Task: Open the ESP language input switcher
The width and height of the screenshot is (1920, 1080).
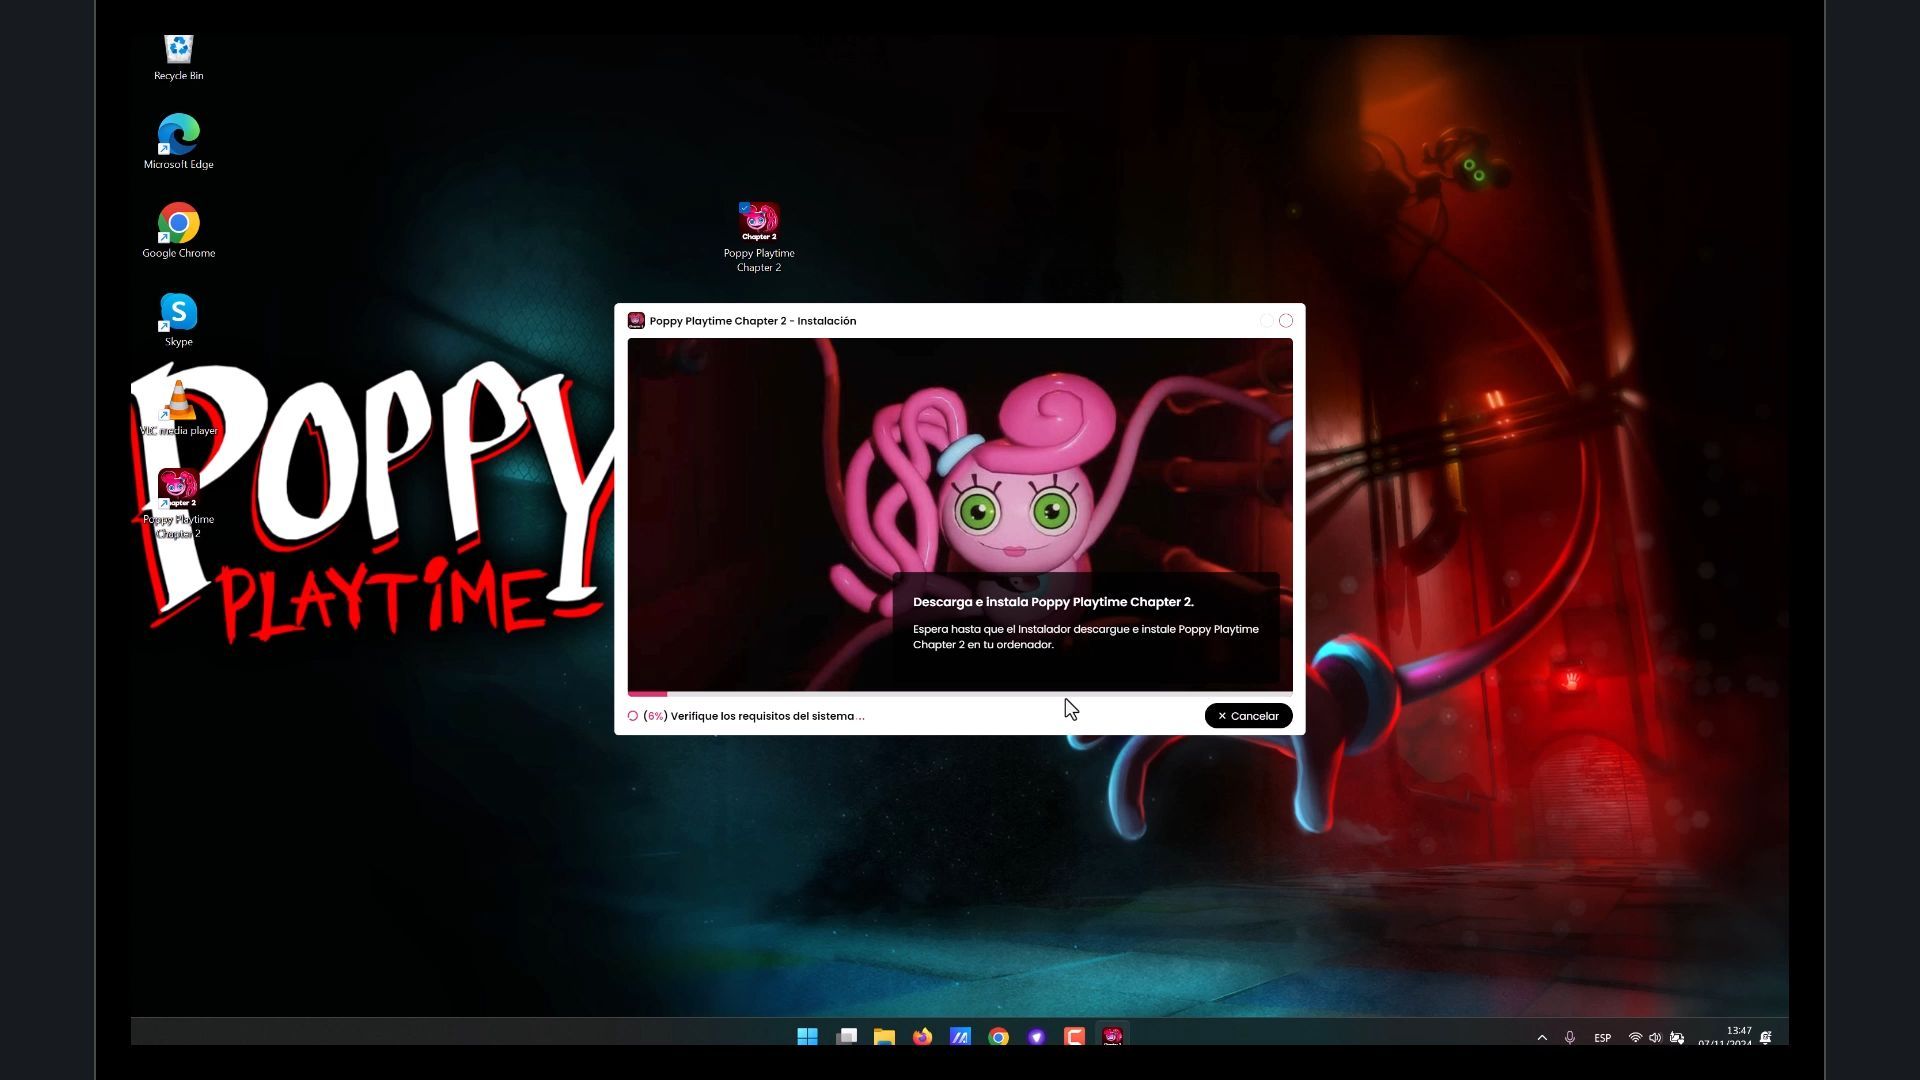Action: (x=1602, y=1038)
